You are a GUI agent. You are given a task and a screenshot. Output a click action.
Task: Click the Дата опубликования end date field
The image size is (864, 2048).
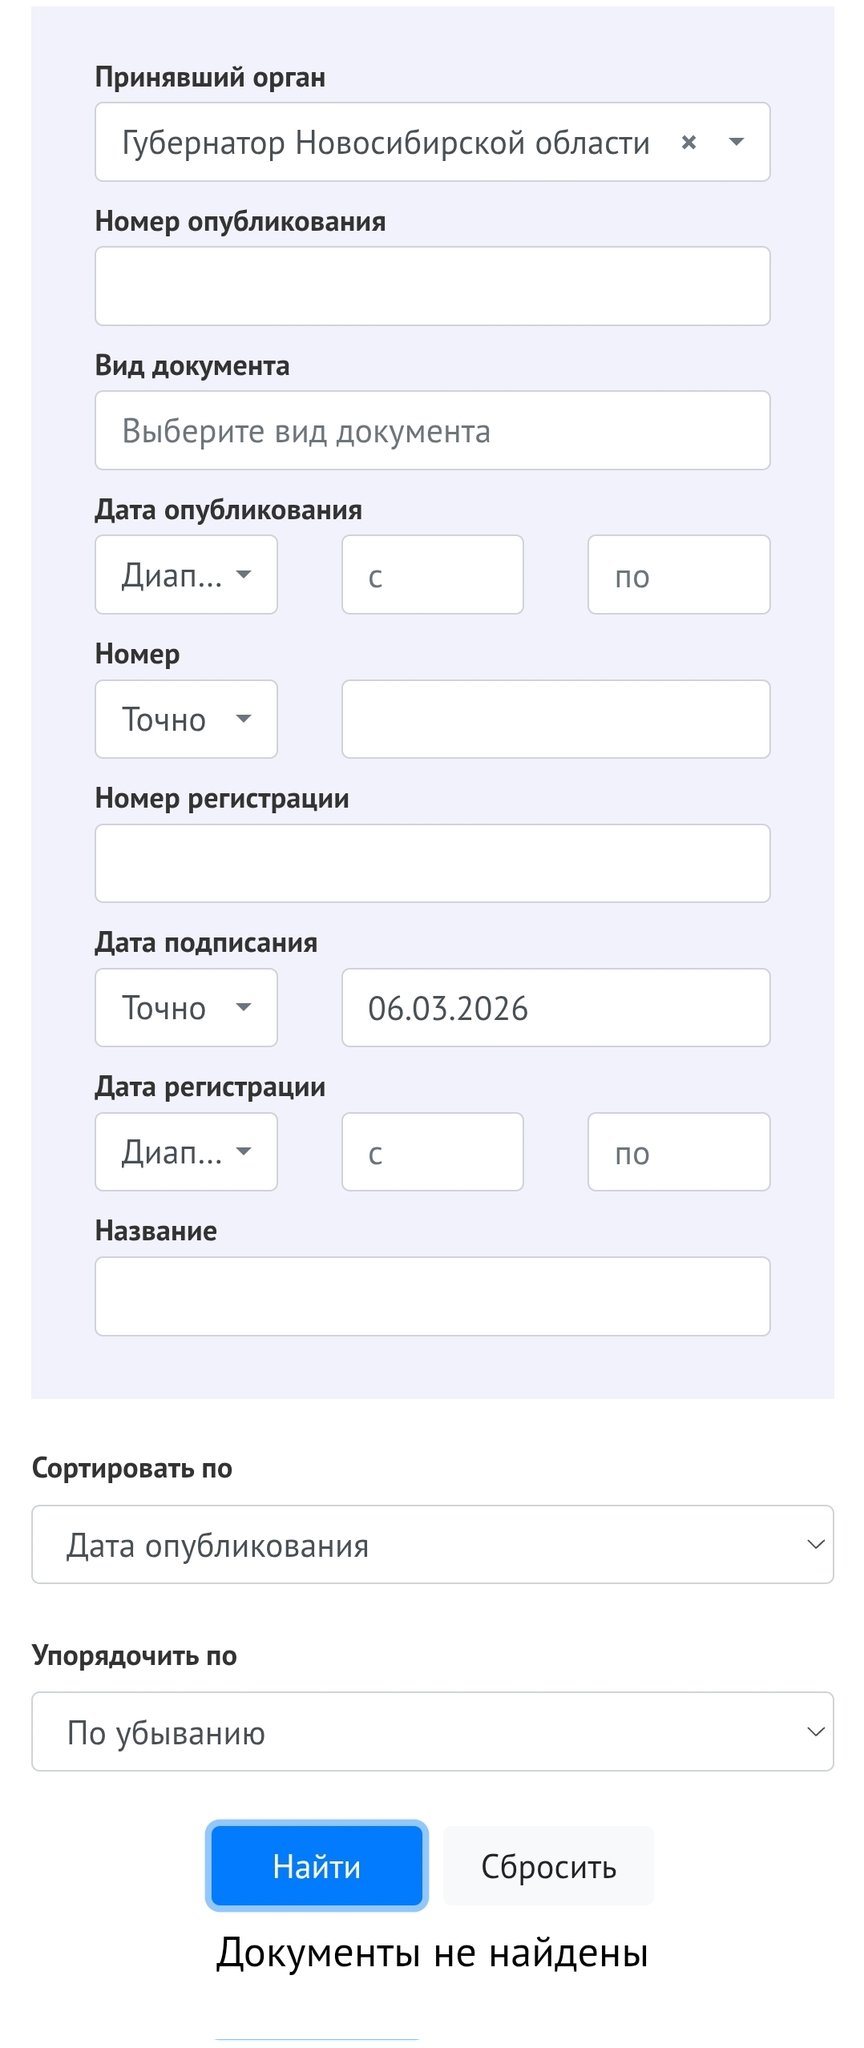click(x=678, y=575)
